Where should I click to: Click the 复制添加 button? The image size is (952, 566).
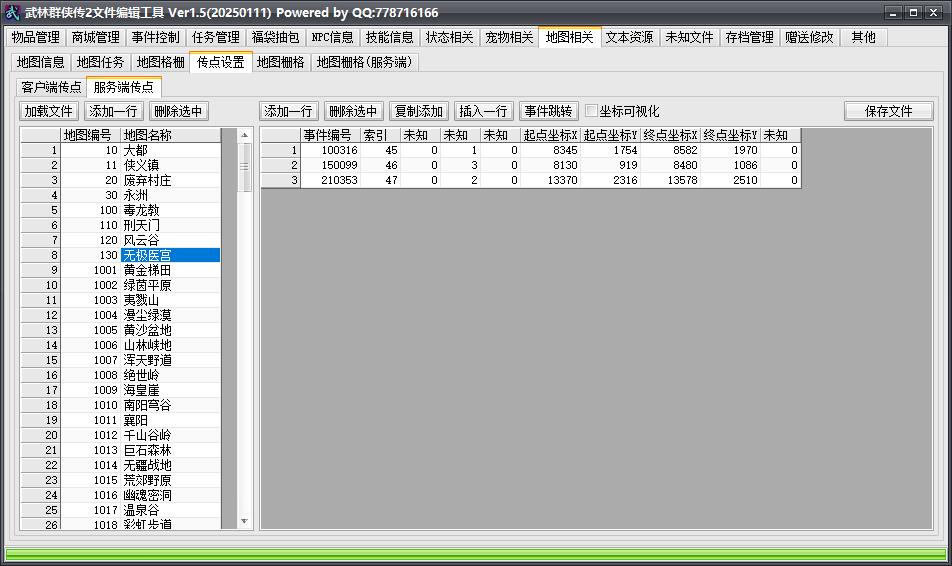[x=418, y=111]
